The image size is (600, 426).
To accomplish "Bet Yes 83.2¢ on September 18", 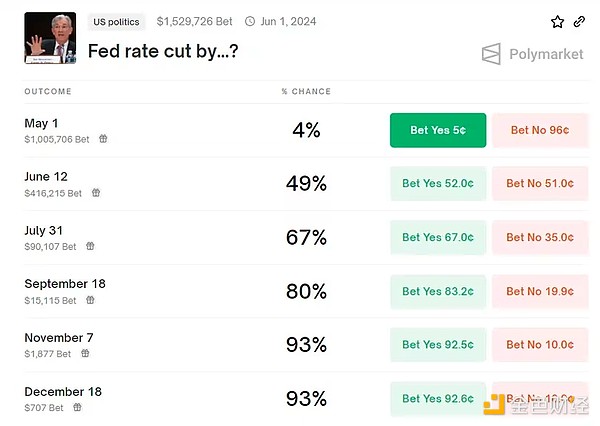I will pyautogui.click(x=438, y=291).
